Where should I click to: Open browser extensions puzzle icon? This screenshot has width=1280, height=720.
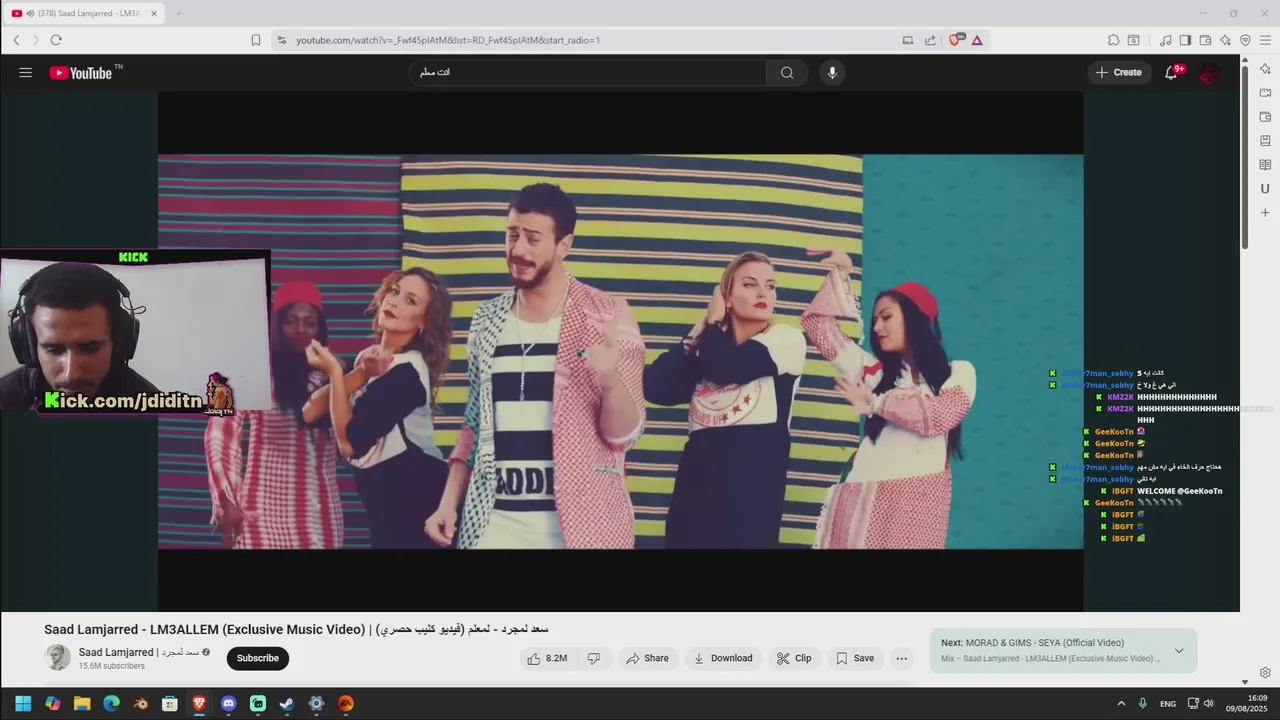[1113, 40]
